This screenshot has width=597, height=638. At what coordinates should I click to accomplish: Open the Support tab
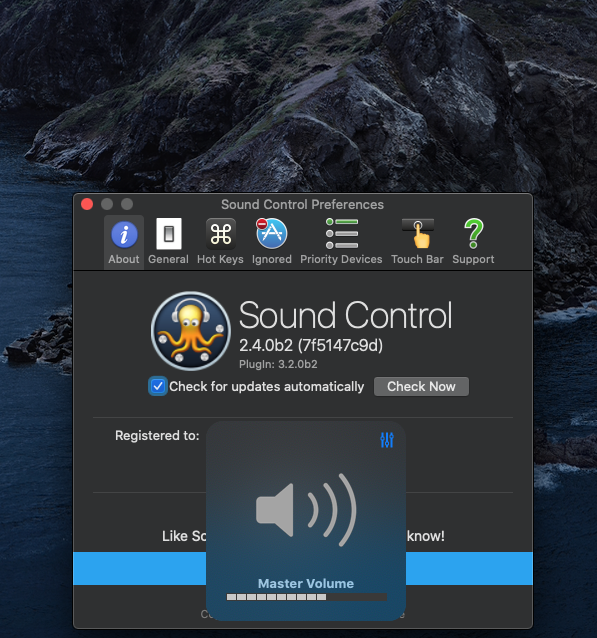point(473,242)
